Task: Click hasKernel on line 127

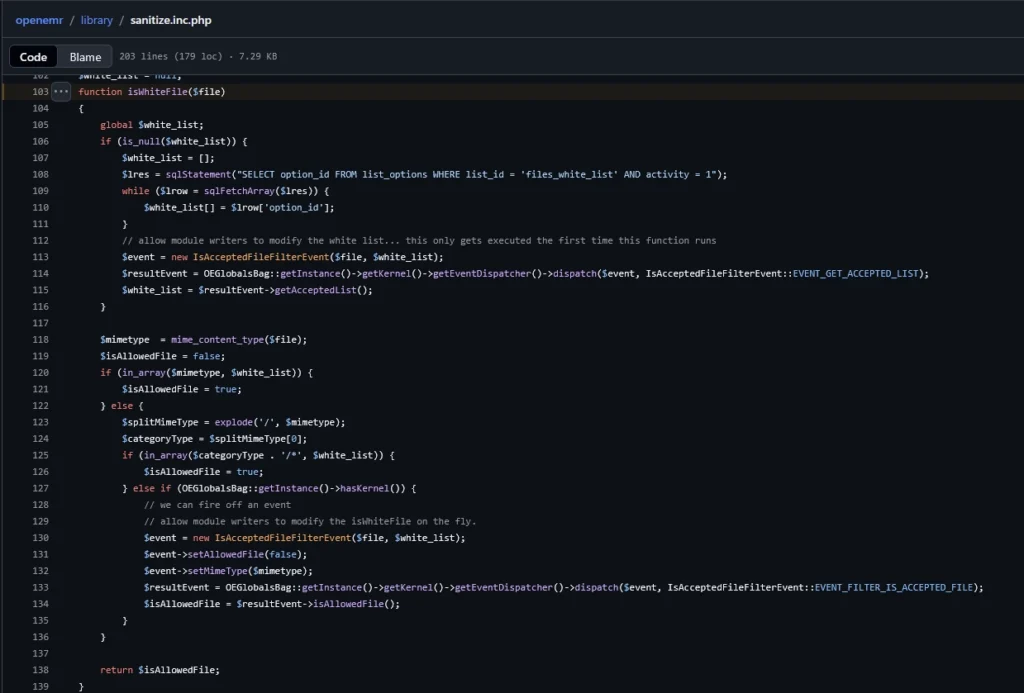Action: point(364,488)
